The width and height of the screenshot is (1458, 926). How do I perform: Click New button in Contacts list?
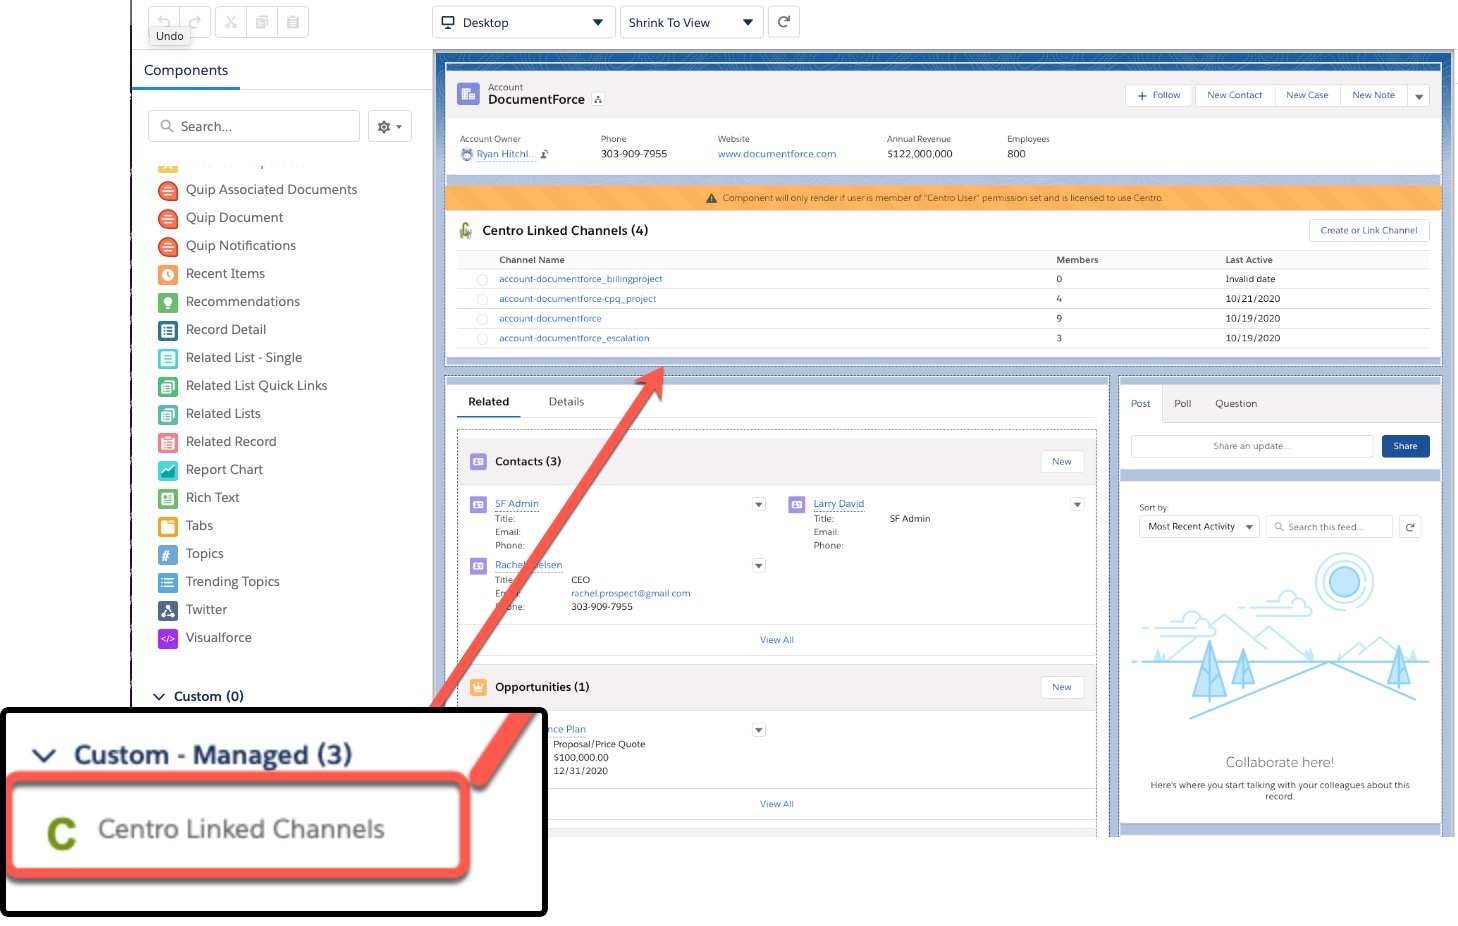tap(1062, 462)
